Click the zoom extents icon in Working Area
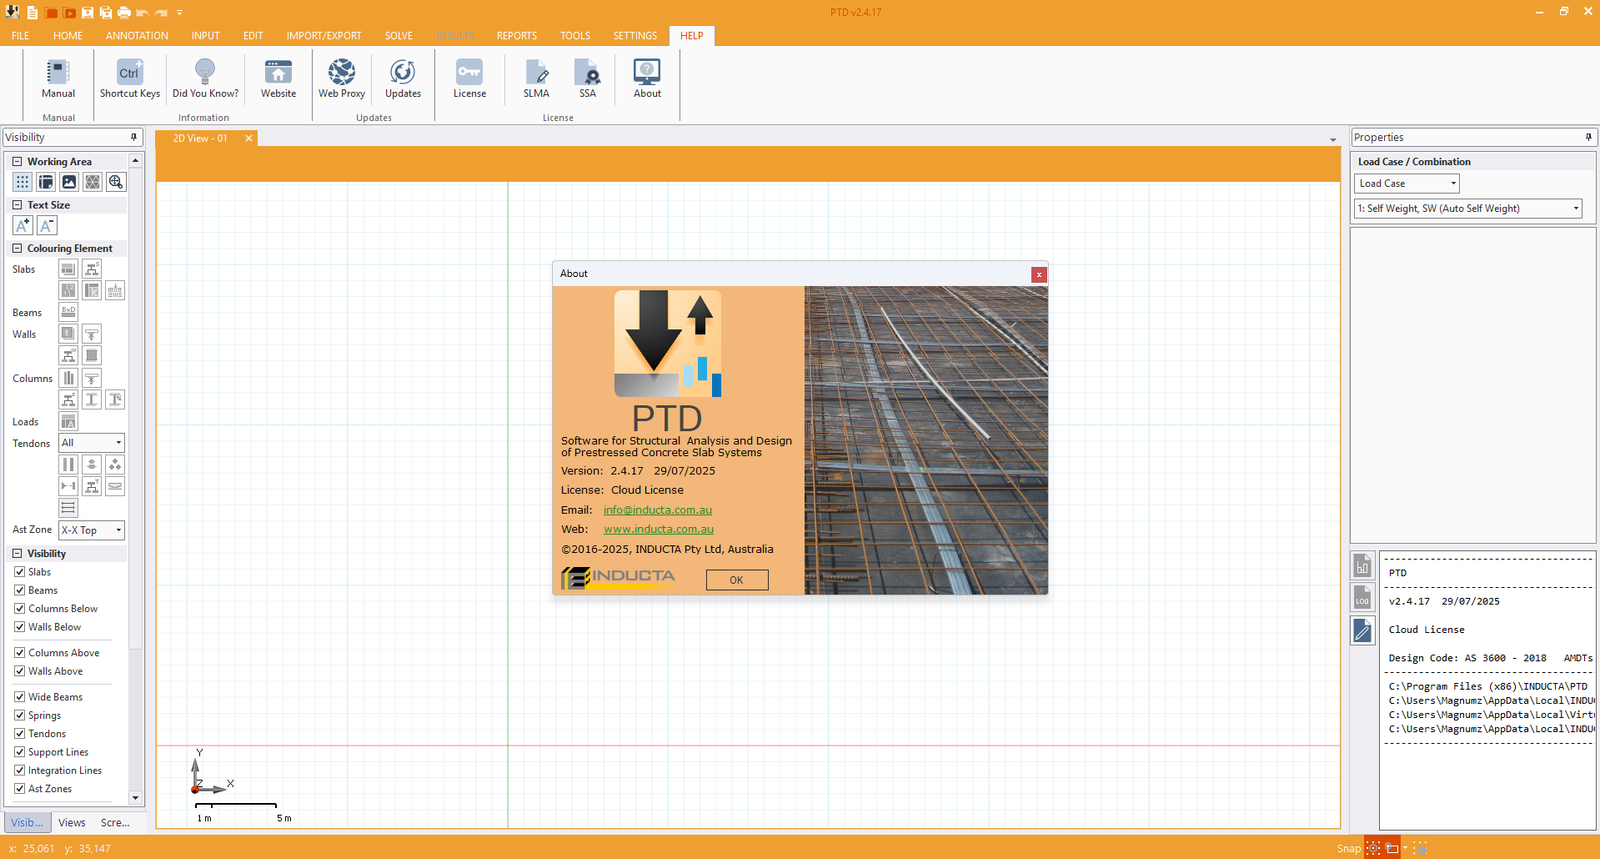Screen dimensions: 1600x859 (116, 182)
